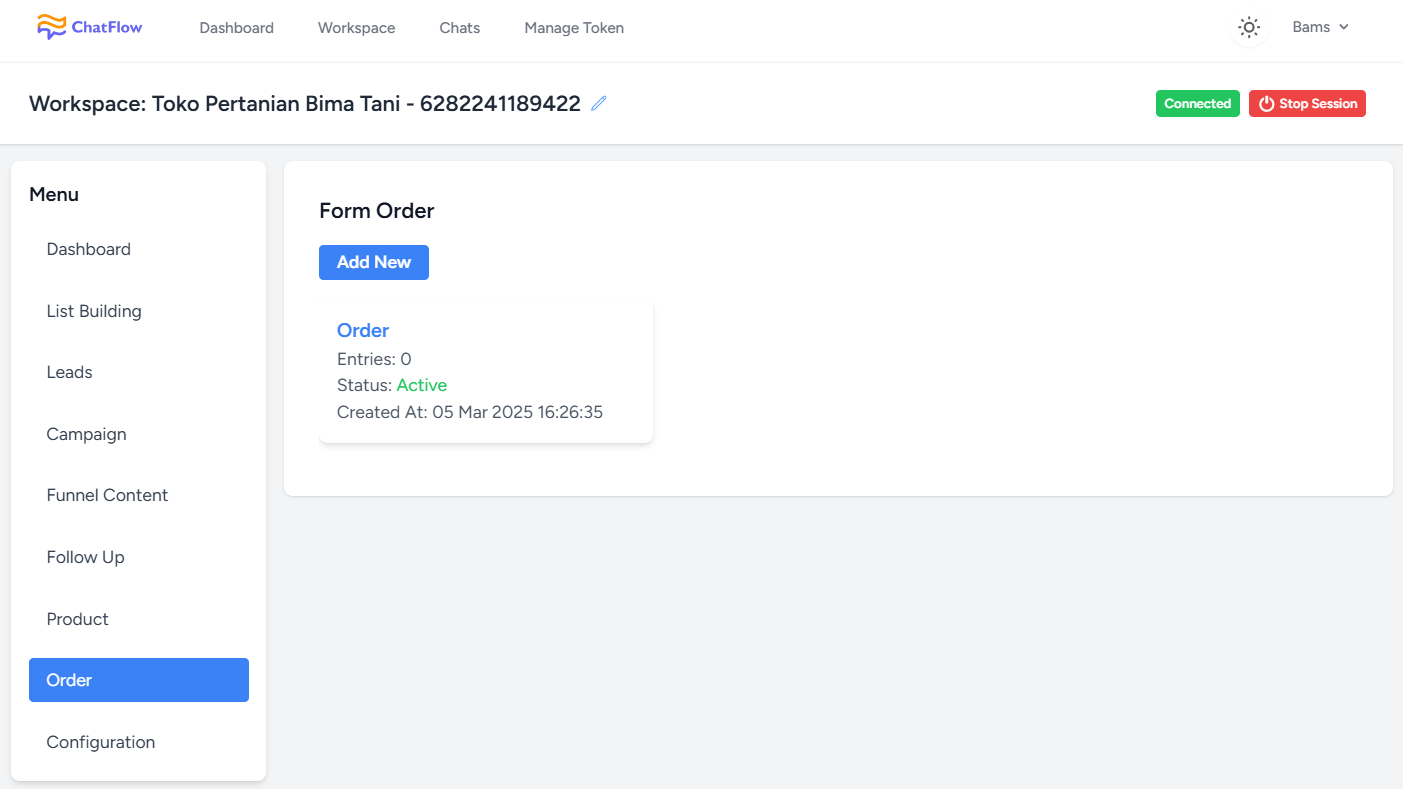Click the Add New button
The width and height of the screenshot is (1403, 789).
click(374, 262)
